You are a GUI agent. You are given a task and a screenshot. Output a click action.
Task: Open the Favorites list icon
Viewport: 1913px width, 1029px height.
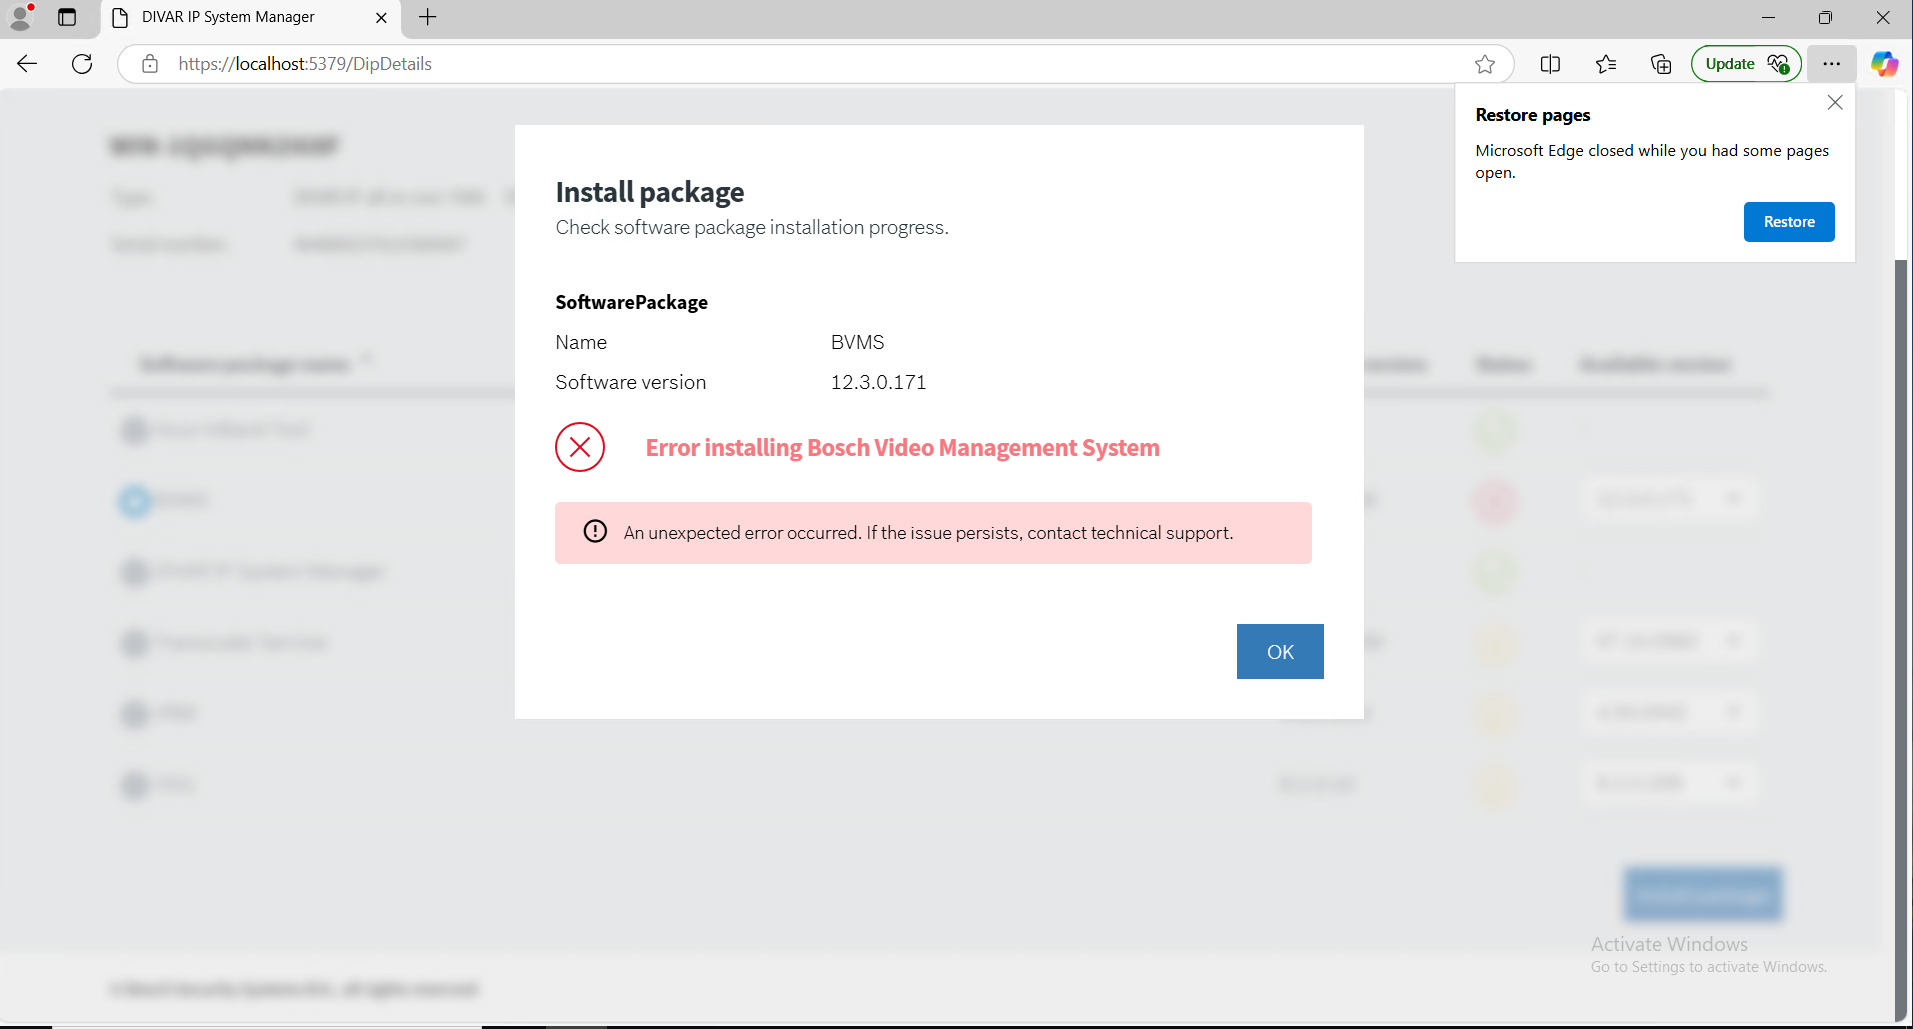1606,64
